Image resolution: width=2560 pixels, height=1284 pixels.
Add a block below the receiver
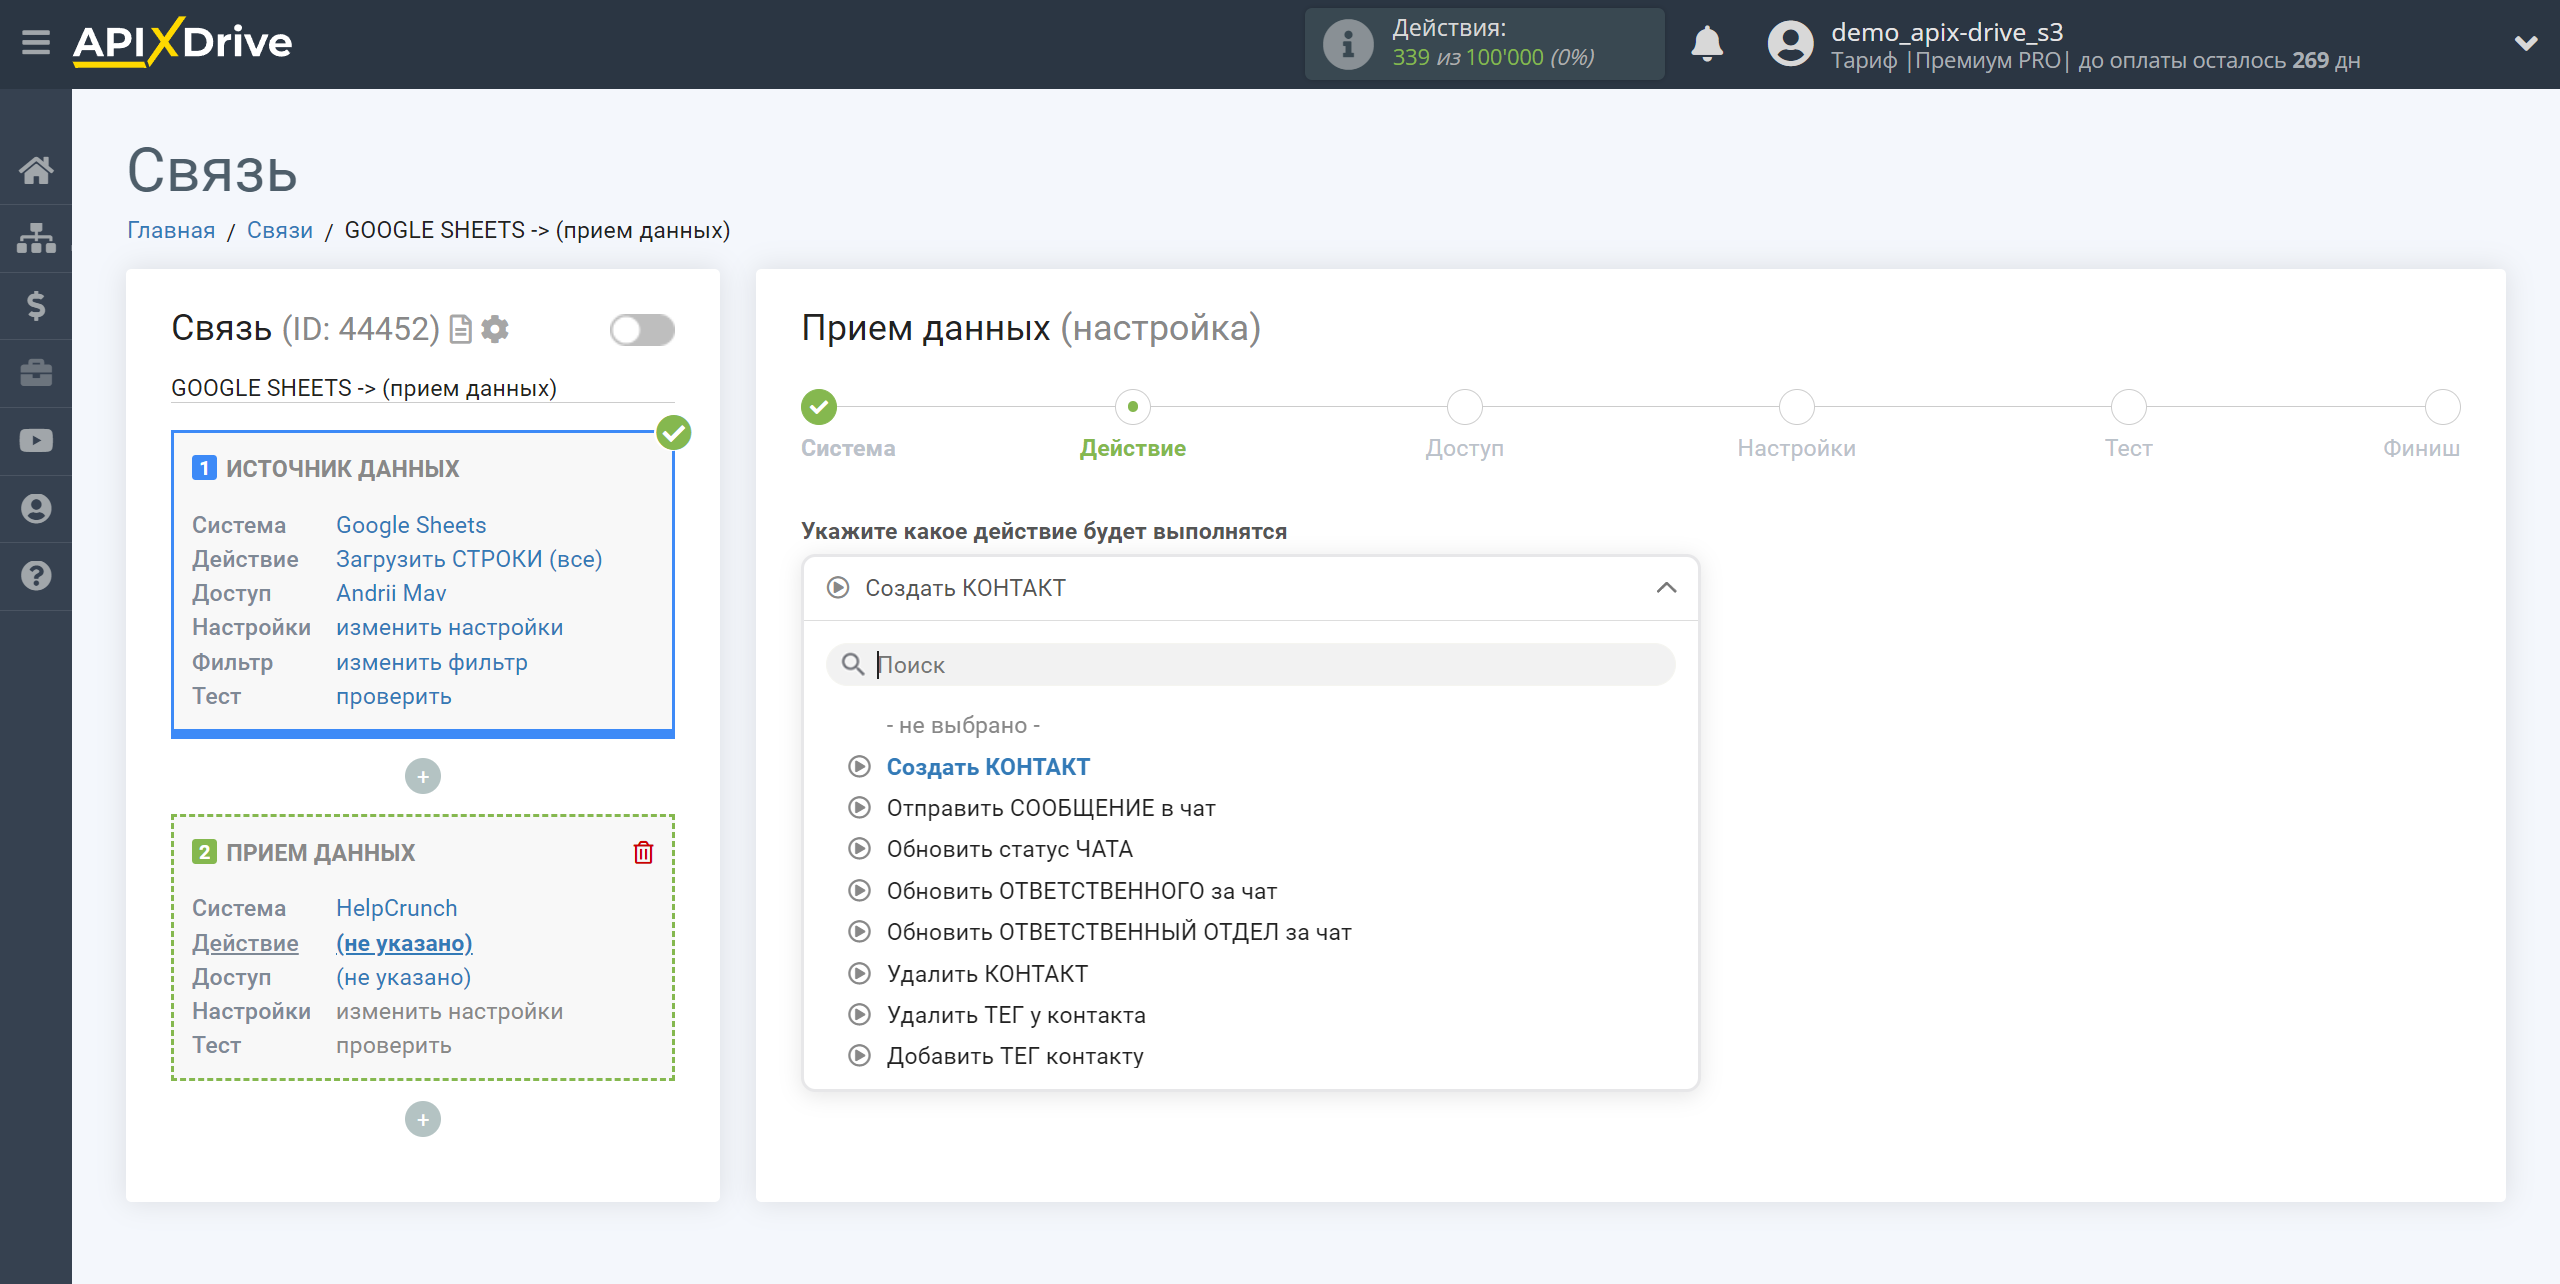click(423, 1119)
